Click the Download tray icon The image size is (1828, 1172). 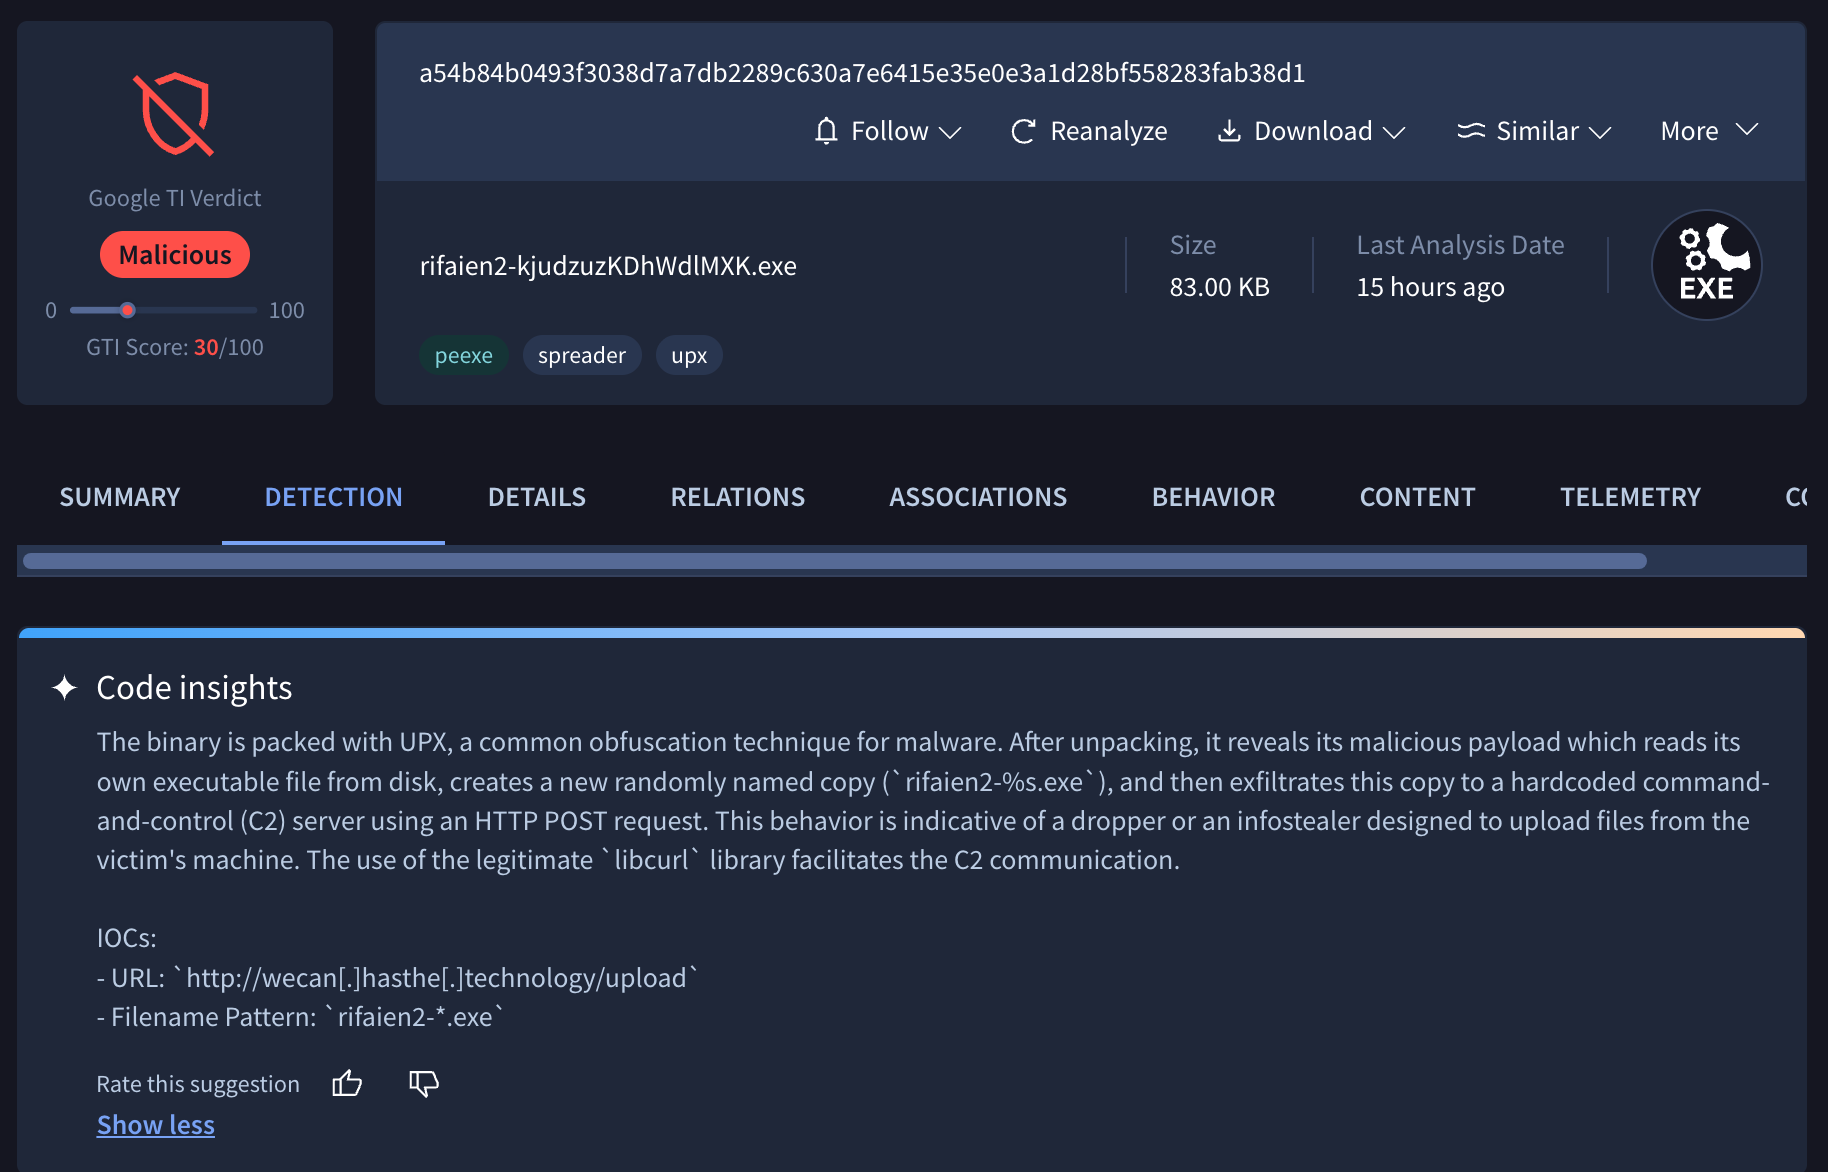[1229, 131]
